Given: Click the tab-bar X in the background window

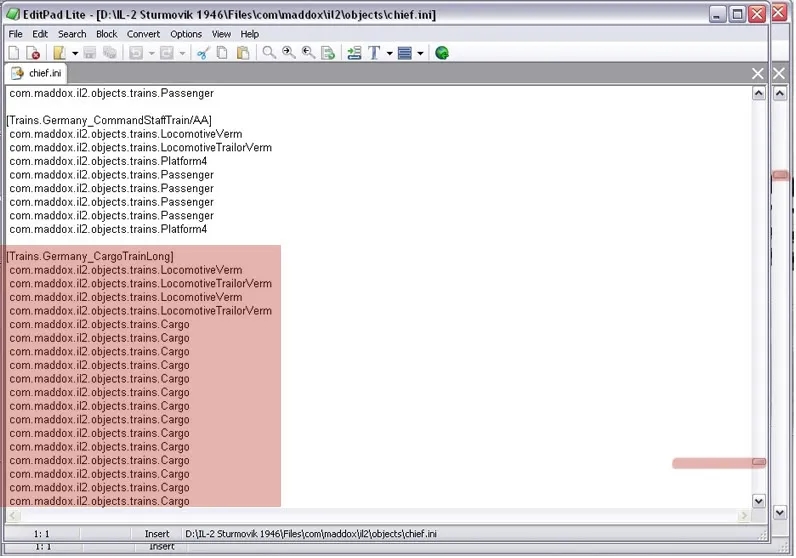Looking at the screenshot, I should click(x=779, y=74).
